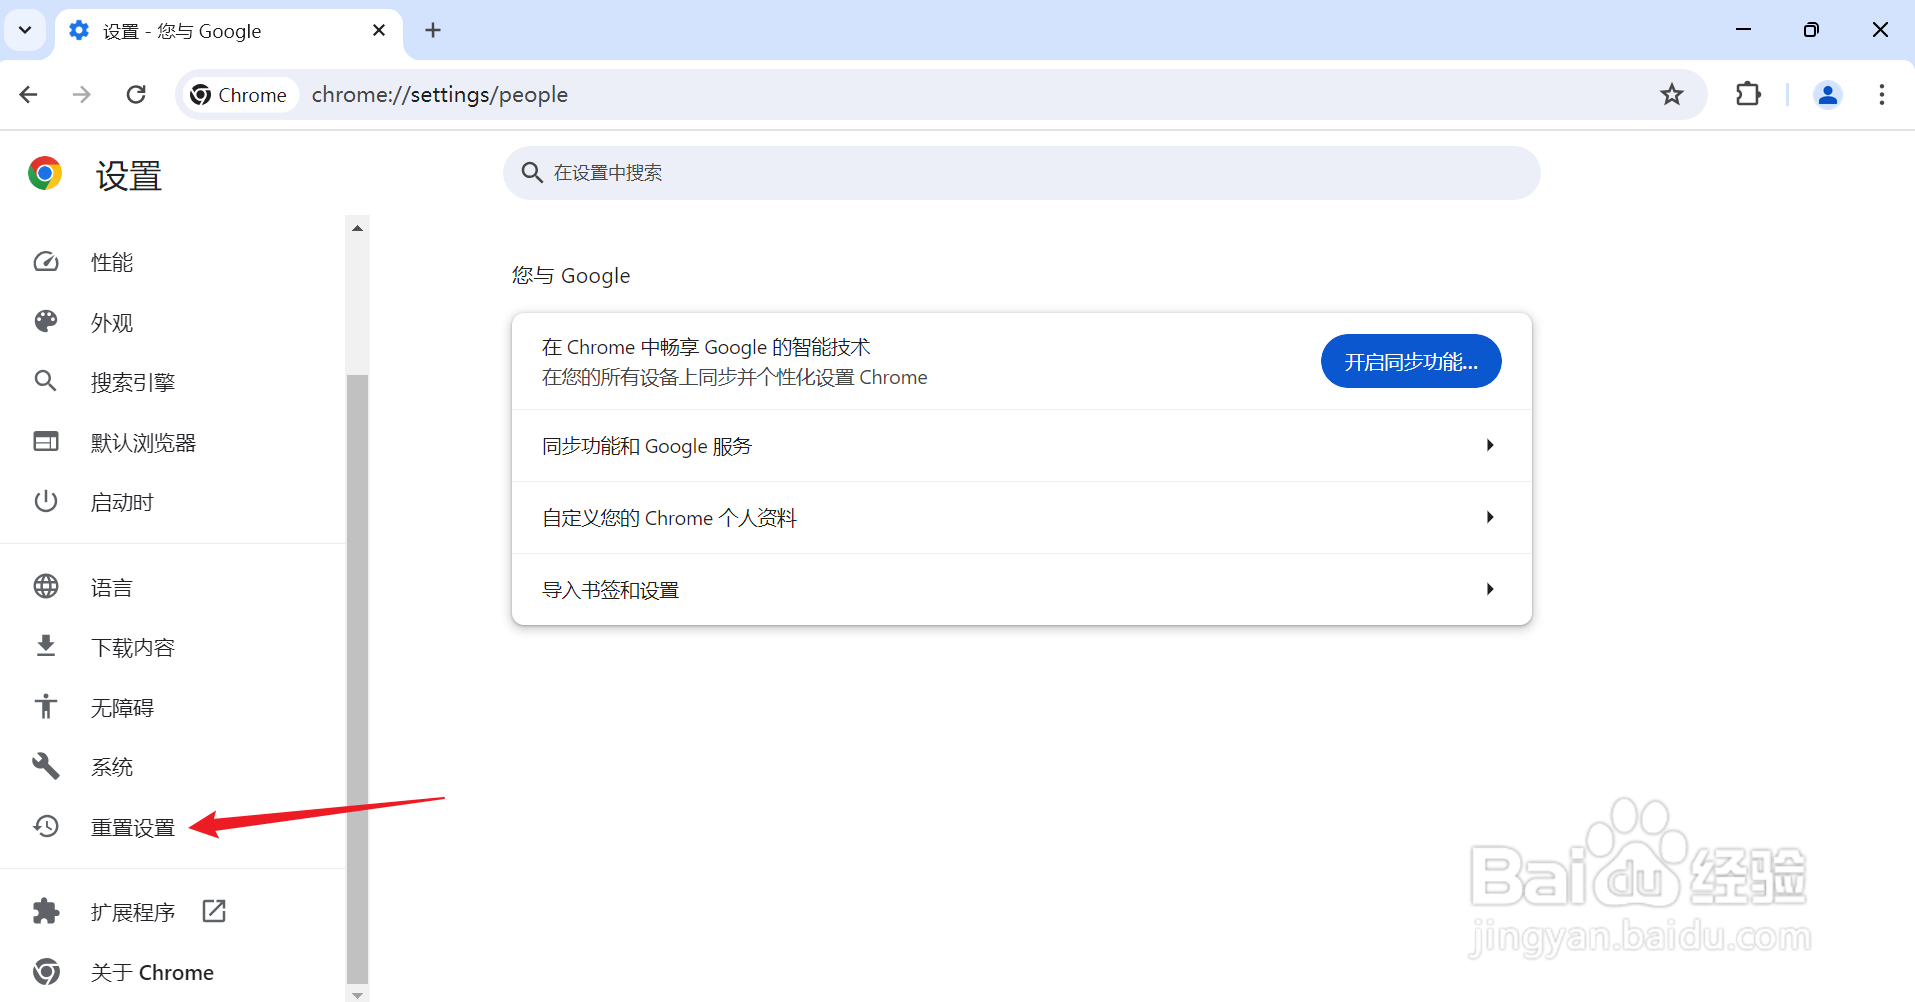Open 导入书签和设置 row
This screenshot has height=1002, width=1915.
coord(1022,590)
